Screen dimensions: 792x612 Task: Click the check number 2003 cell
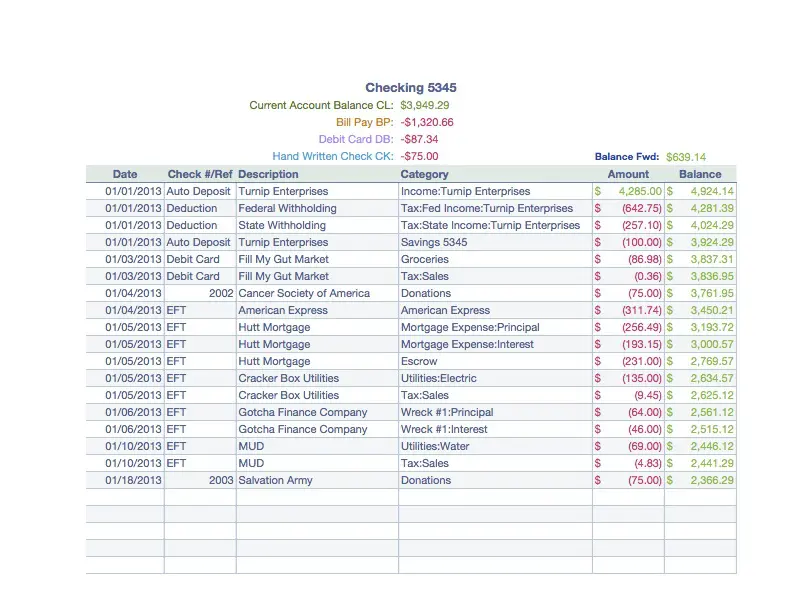(x=221, y=480)
